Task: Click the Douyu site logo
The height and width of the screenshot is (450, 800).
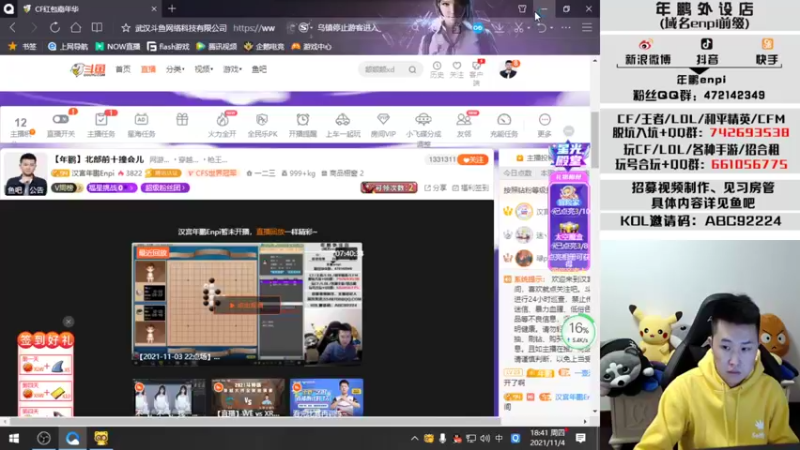Action: 88,69
